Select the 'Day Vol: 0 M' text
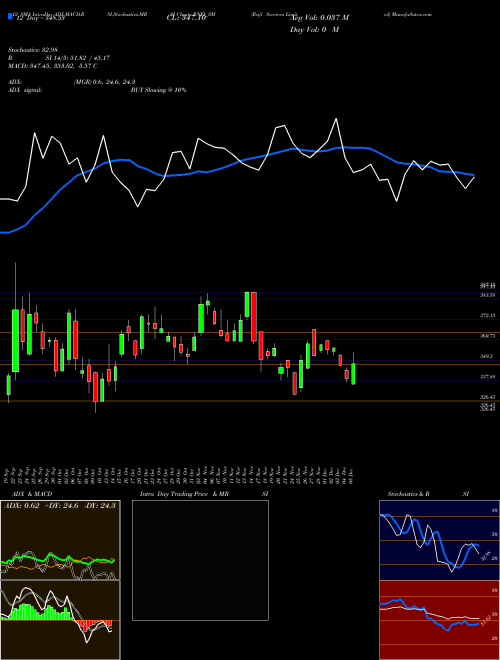Viewport: 500px width, 660px height. click(x=314, y=30)
